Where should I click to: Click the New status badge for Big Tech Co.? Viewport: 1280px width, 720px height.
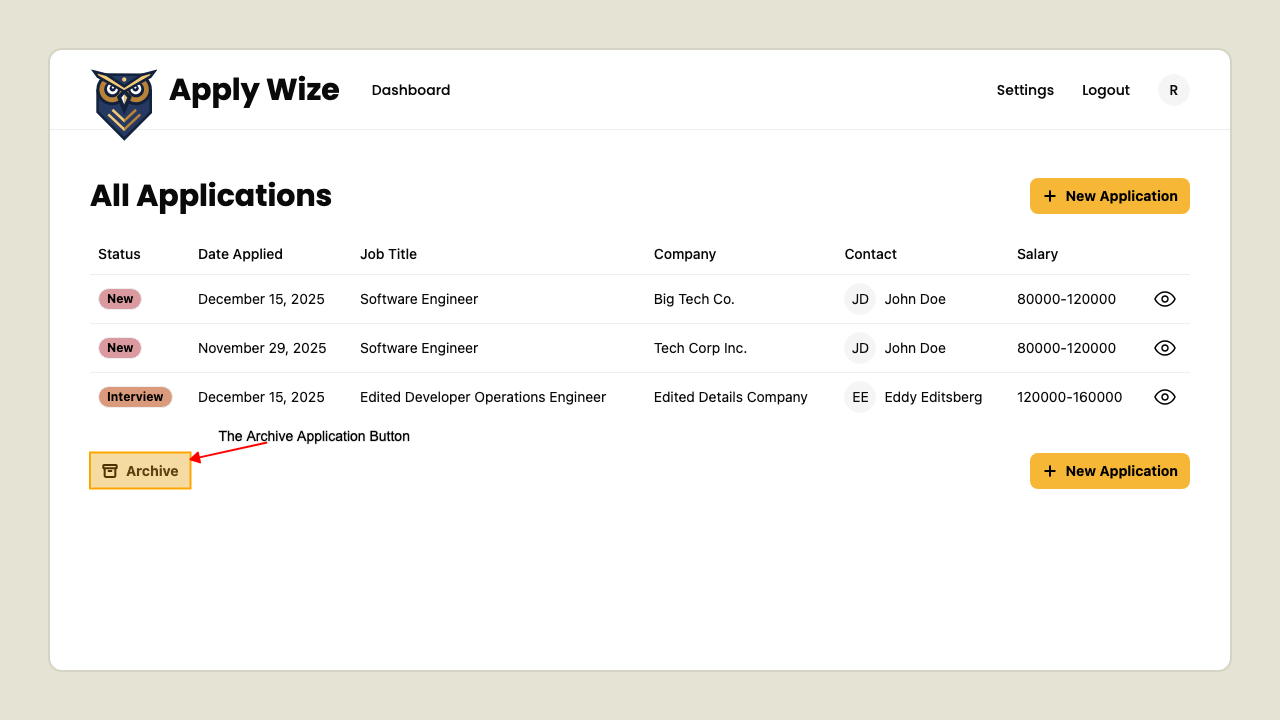coord(120,299)
